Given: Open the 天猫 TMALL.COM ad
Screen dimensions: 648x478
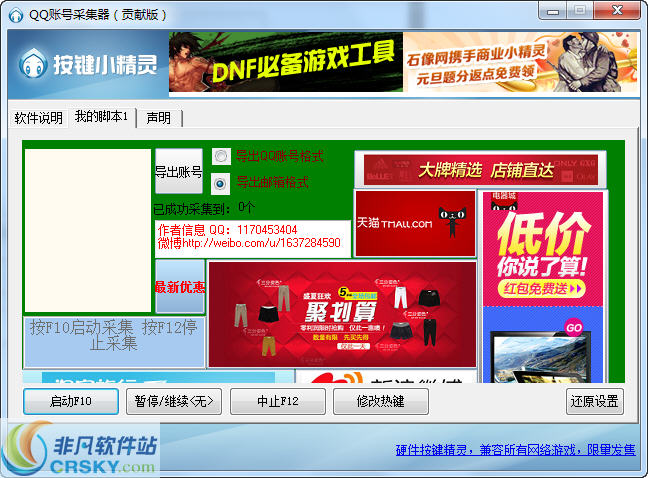Looking at the screenshot, I should pyautogui.click(x=416, y=224).
